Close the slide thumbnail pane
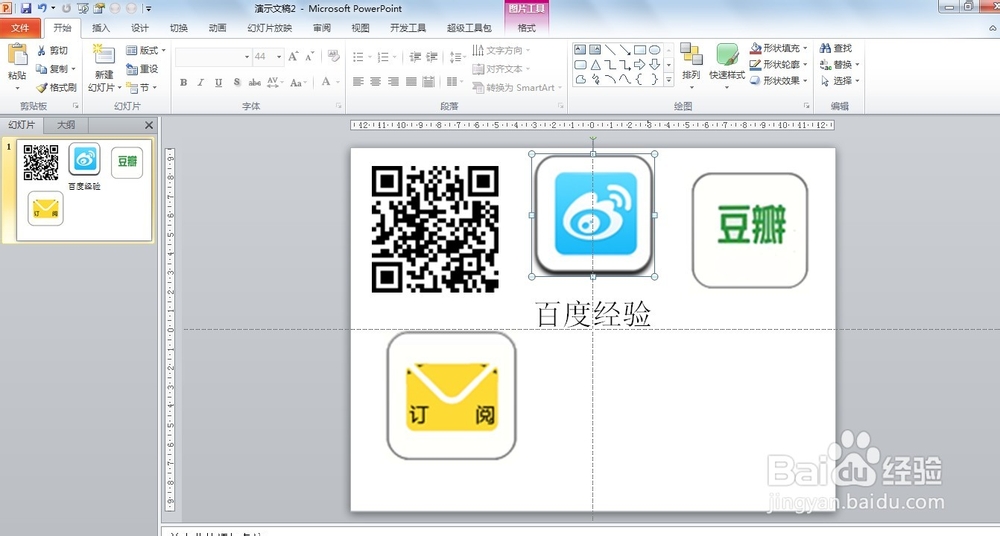The width and height of the screenshot is (1000, 536). (x=149, y=125)
